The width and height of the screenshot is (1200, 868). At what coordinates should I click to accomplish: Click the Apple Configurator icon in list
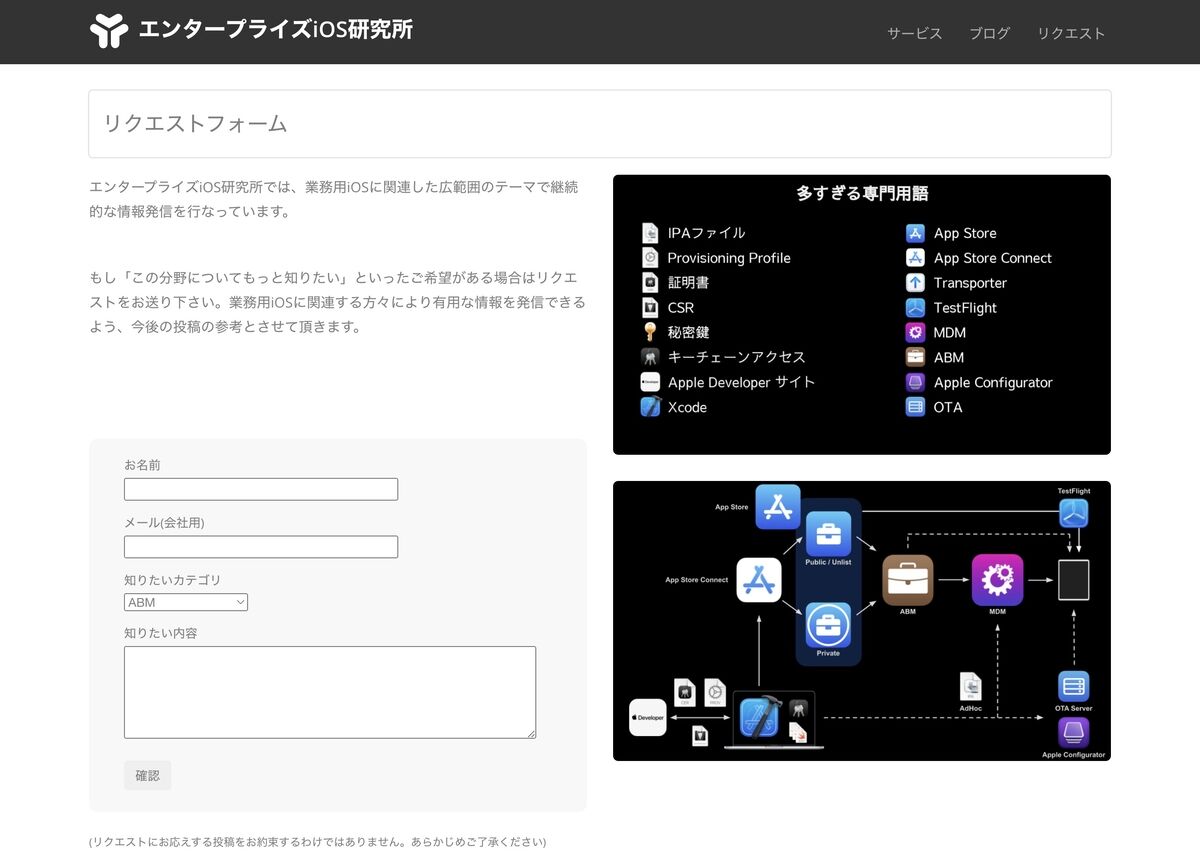[915, 382]
